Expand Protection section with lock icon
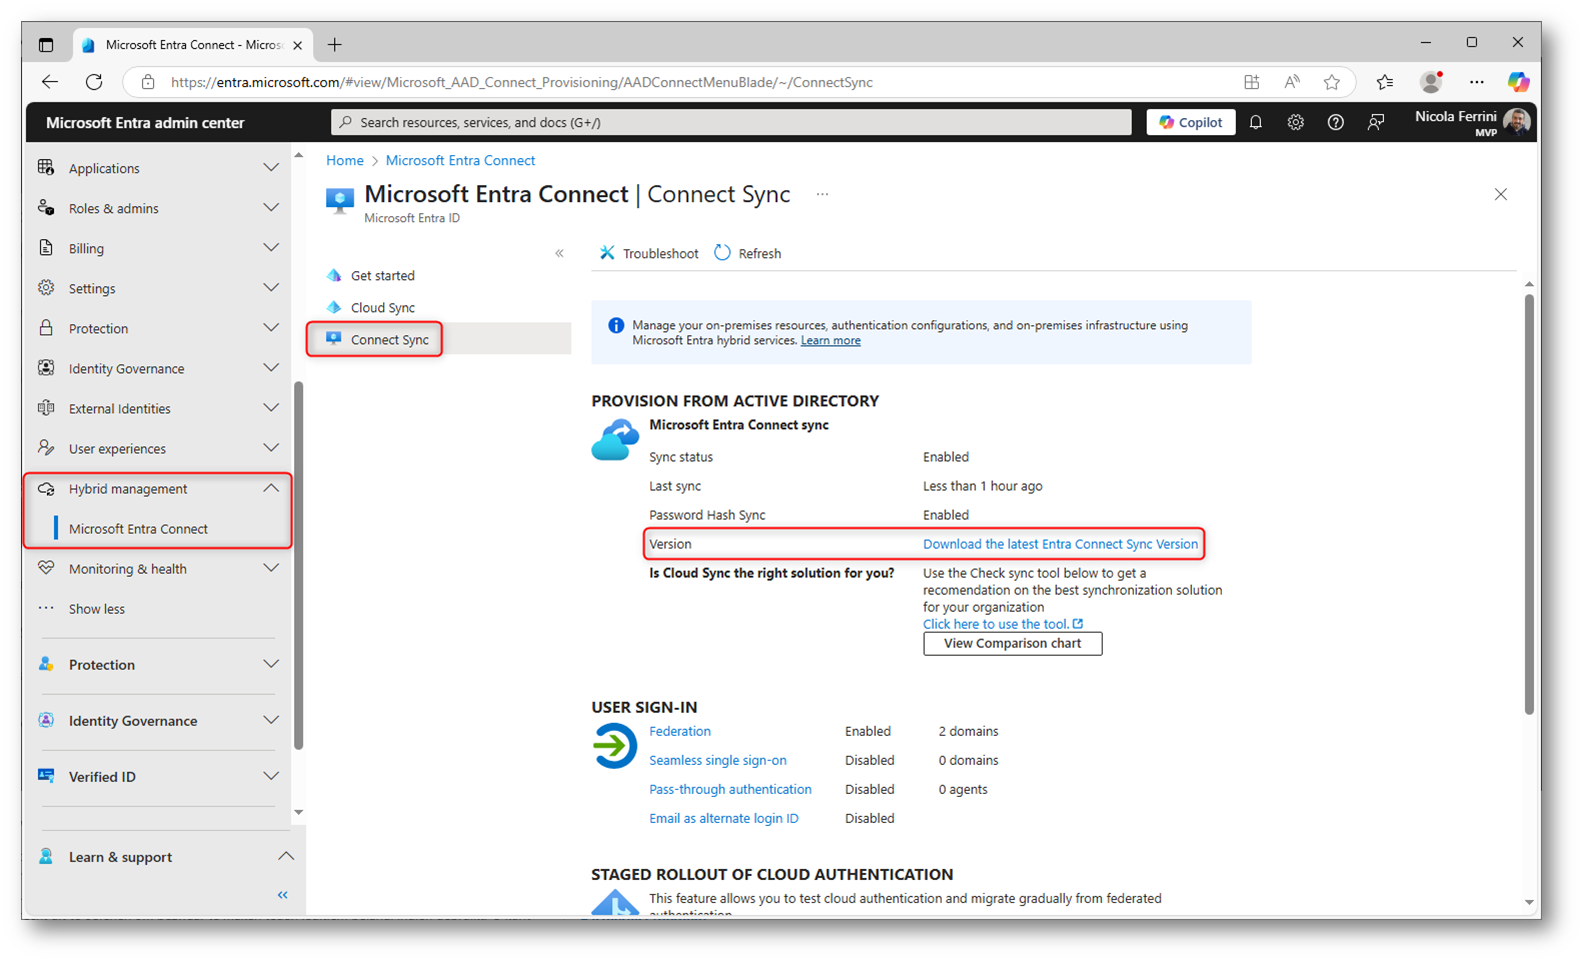The height and width of the screenshot is (962, 1584). (x=158, y=328)
